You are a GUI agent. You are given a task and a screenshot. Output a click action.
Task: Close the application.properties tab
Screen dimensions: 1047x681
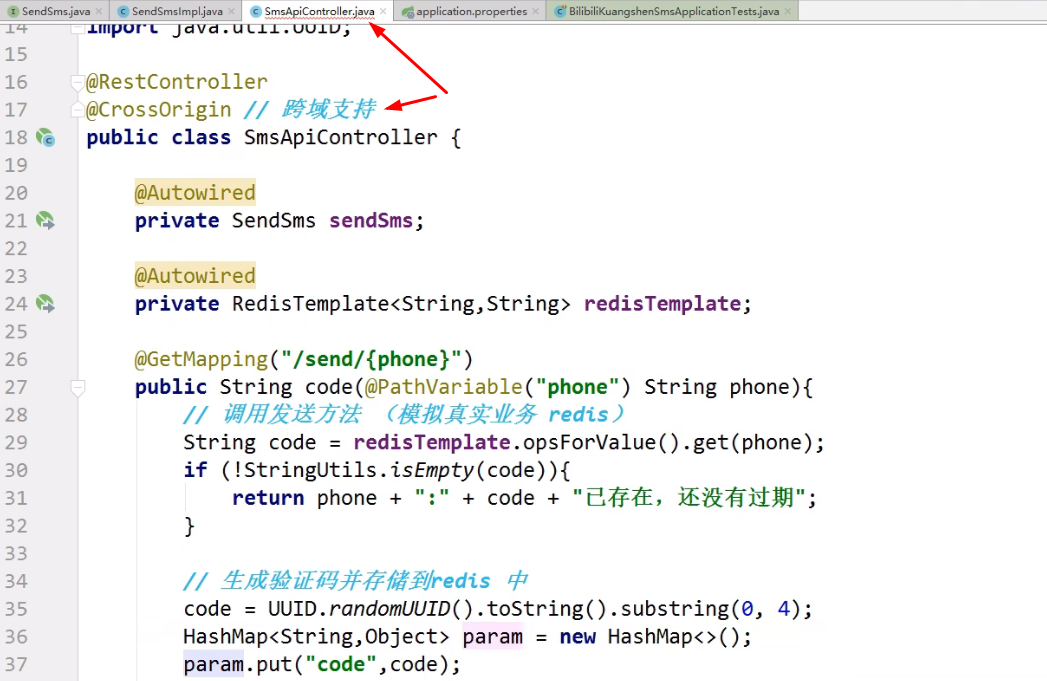coord(536,11)
